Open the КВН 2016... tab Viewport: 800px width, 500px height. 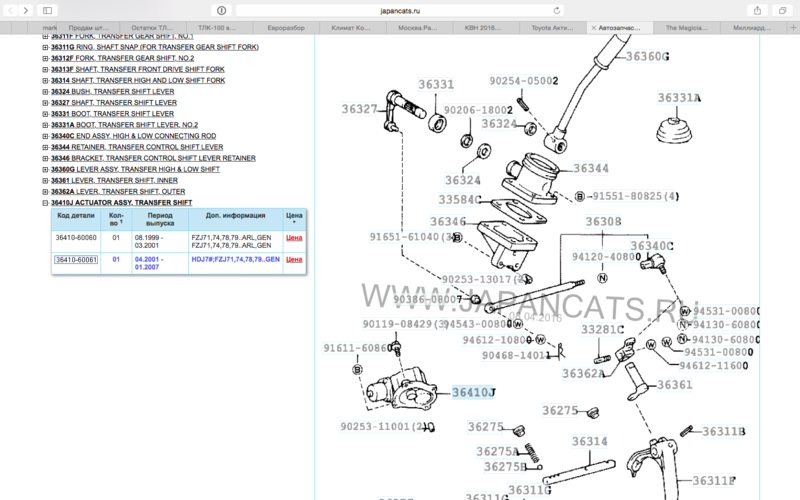(x=483, y=28)
